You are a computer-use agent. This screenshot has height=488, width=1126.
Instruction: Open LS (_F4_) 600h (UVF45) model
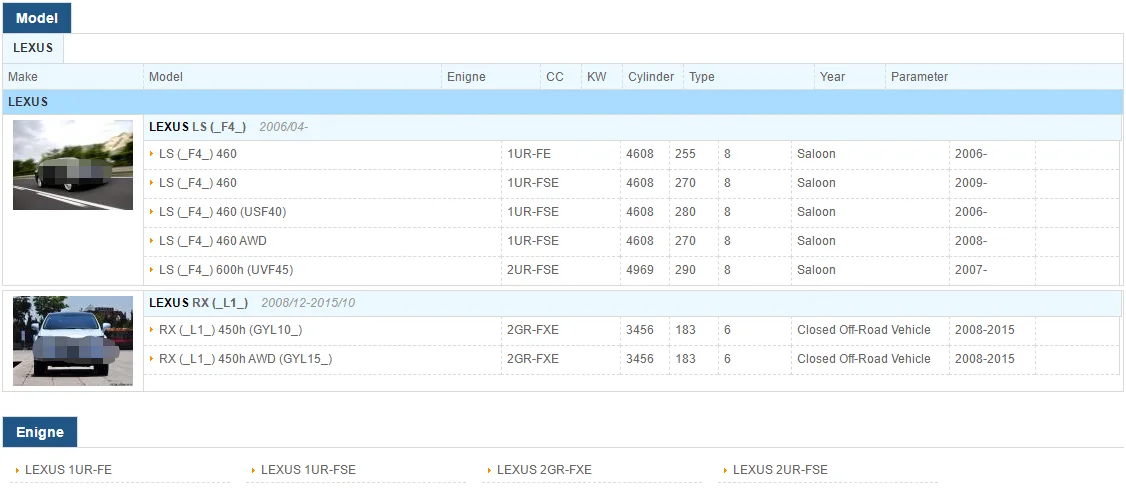(226, 270)
